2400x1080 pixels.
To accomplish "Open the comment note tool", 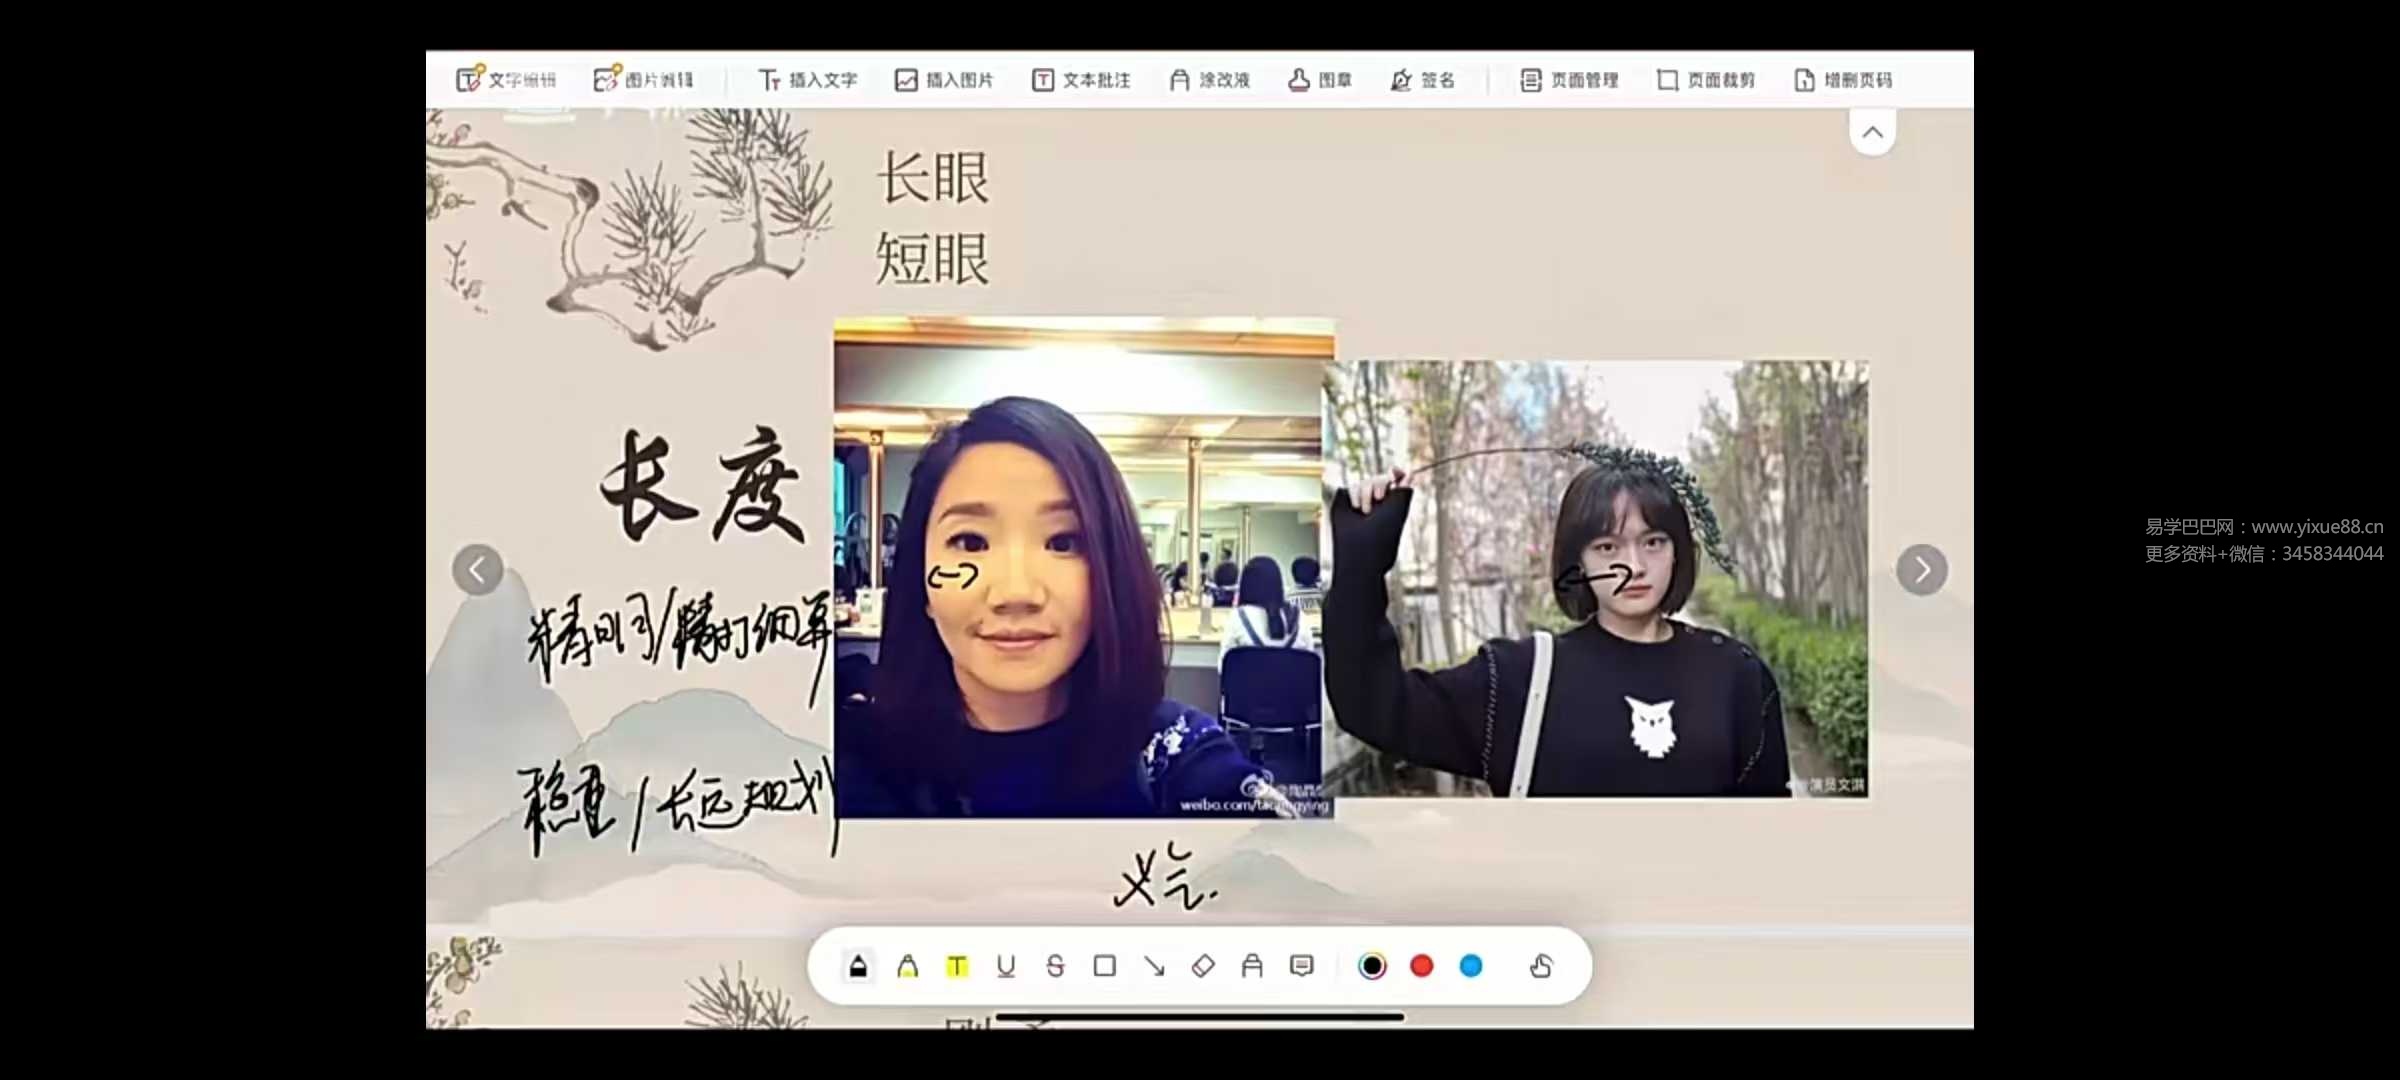I will 1301,966.
